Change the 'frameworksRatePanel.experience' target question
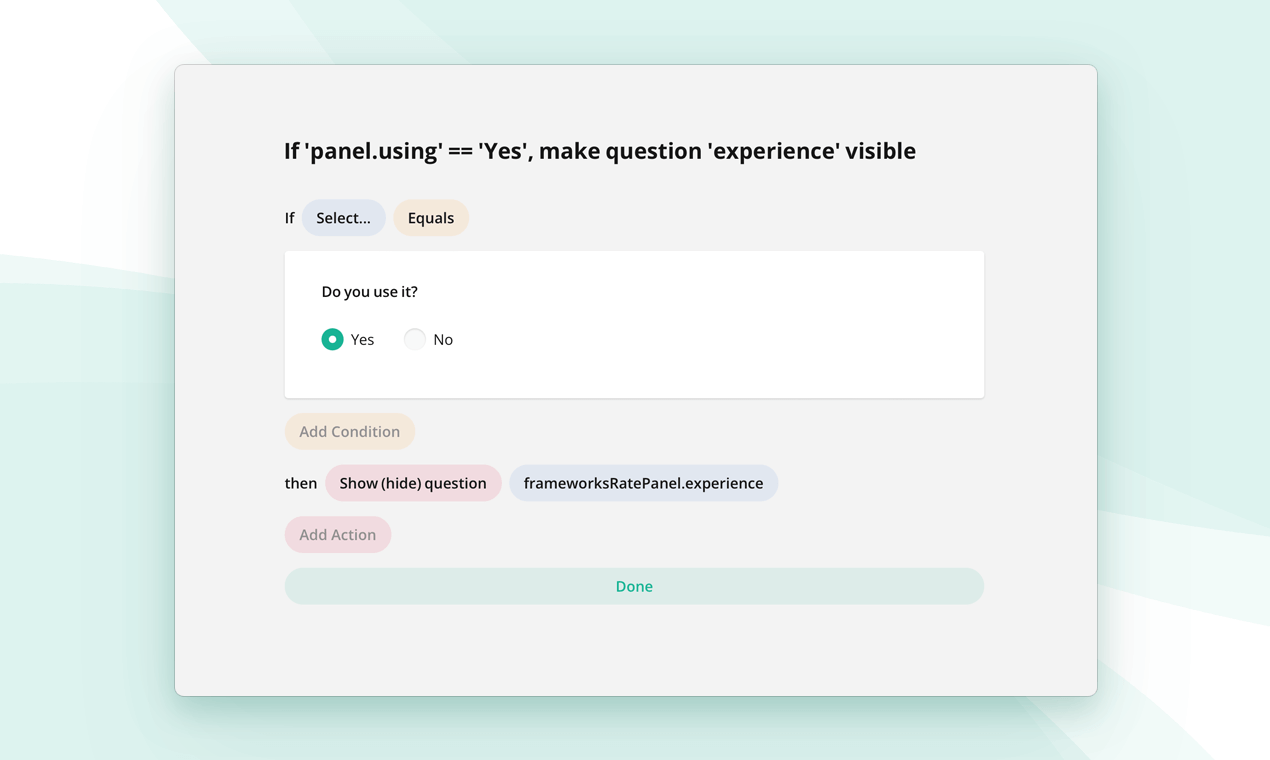The image size is (1270, 760). tap(643, 483)
